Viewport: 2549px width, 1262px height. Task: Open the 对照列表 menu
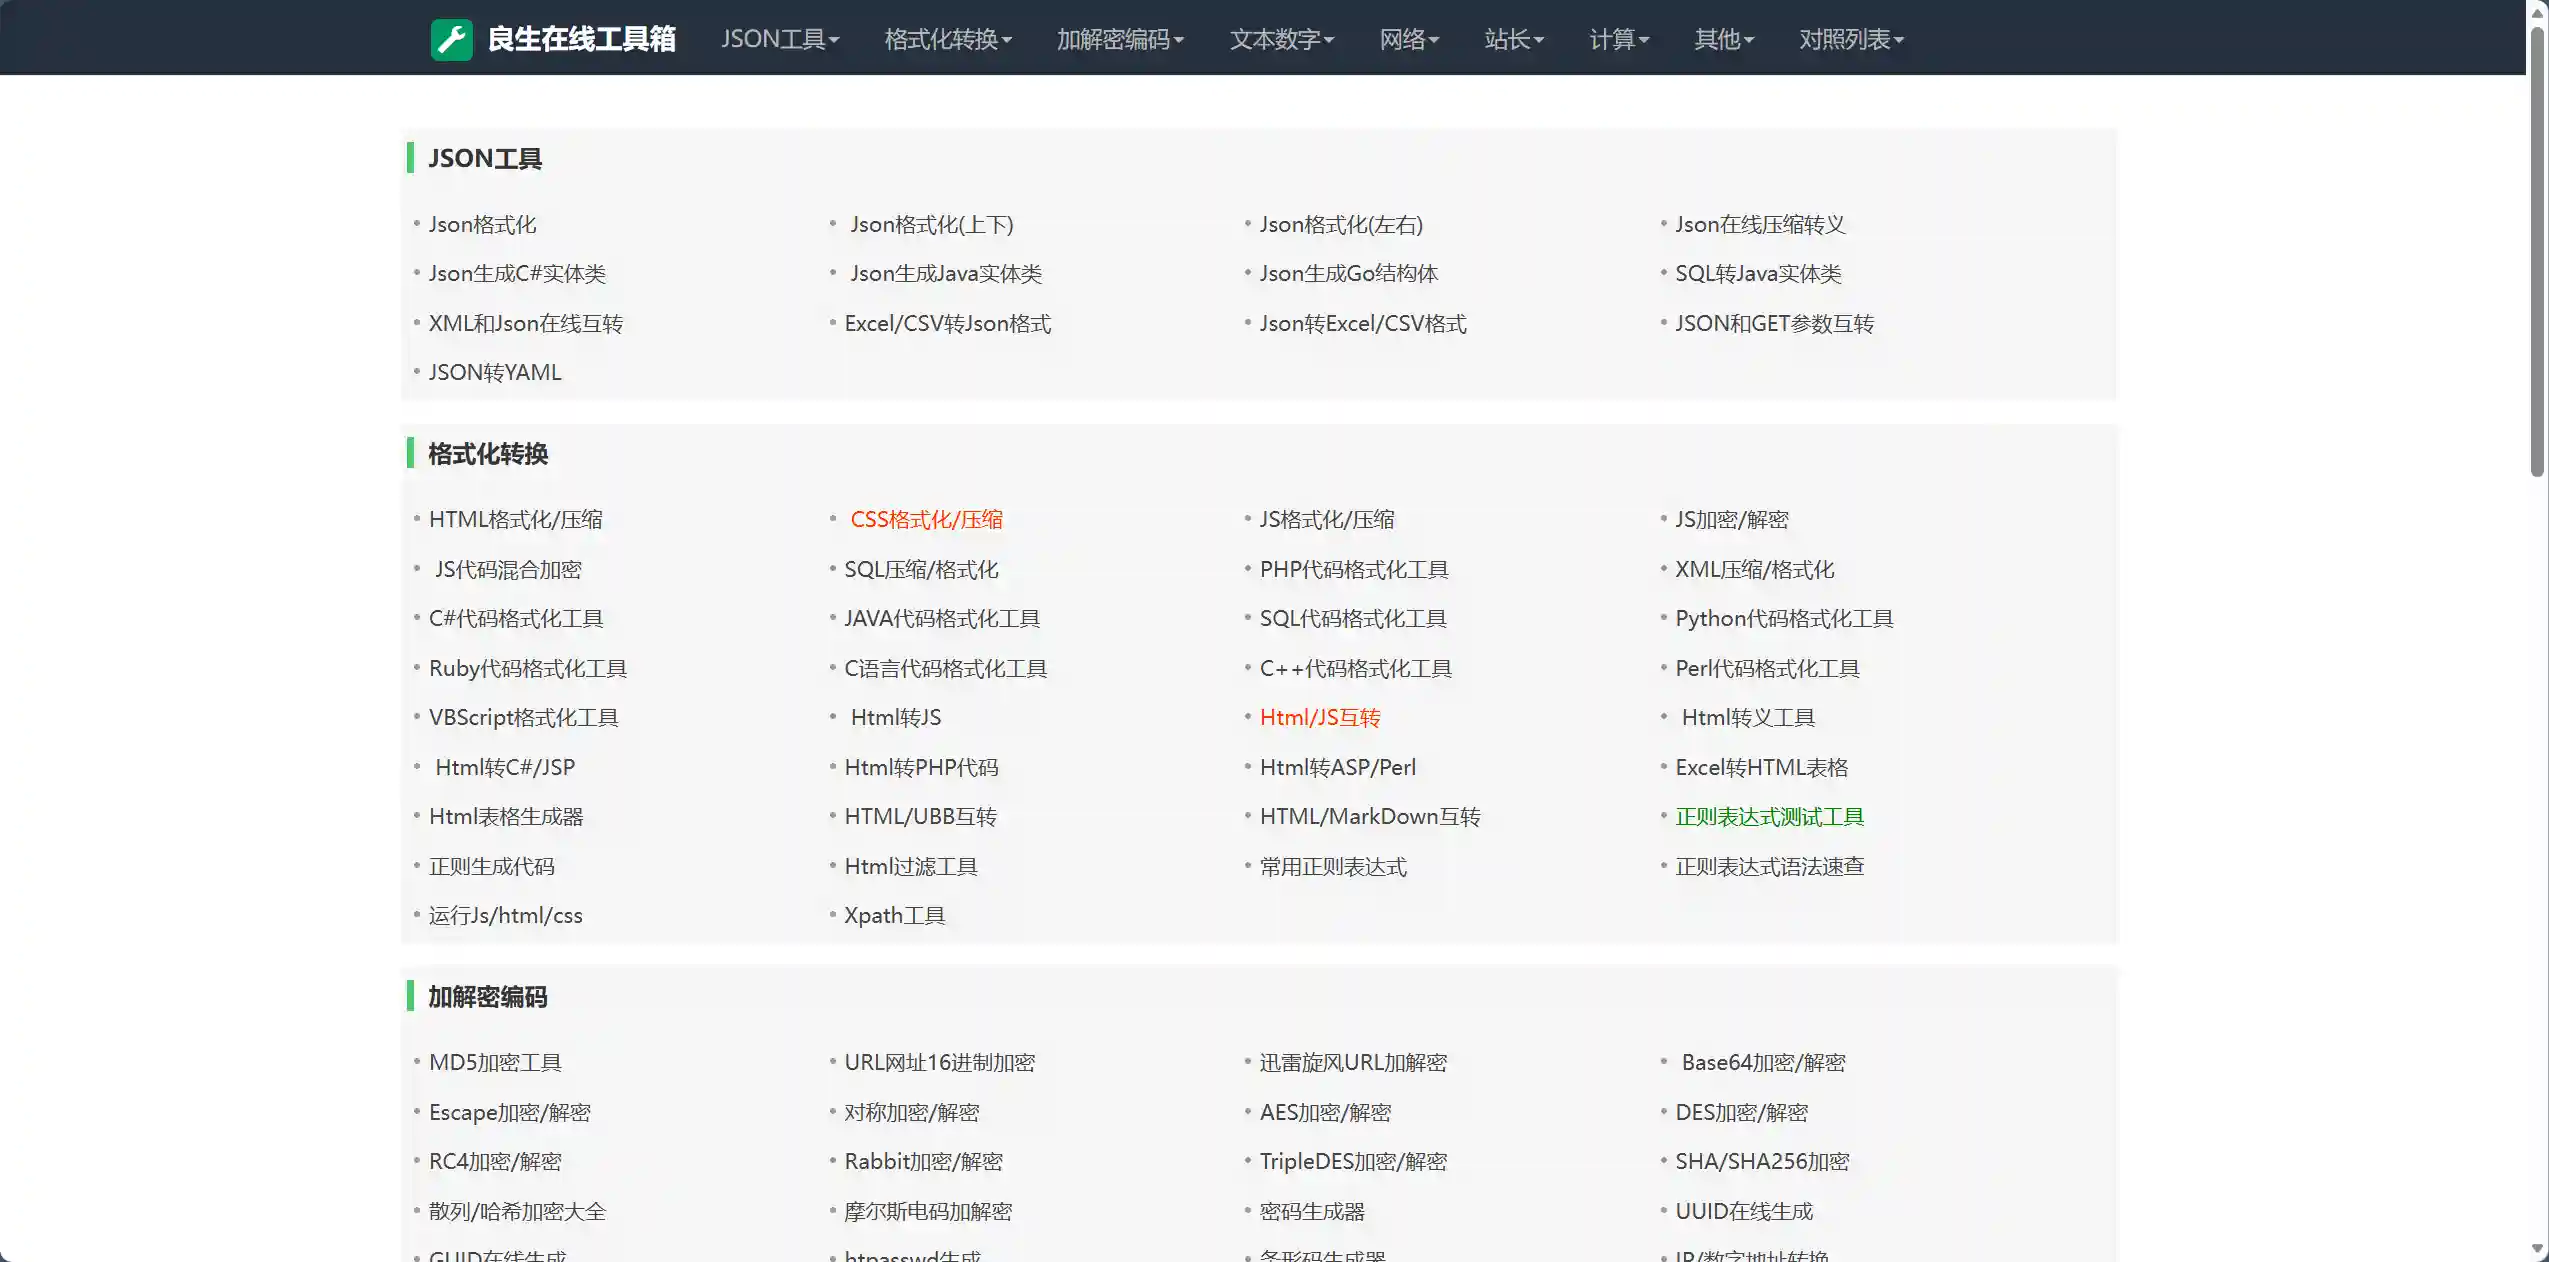coord(1850,39)
